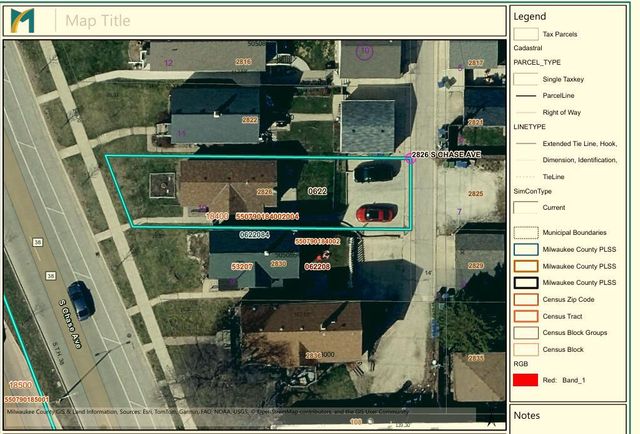Click the orange-outlined Milwaukee County PLSS swatch
The width and height of the screenshot is (640, 434).
click(526, 266)
